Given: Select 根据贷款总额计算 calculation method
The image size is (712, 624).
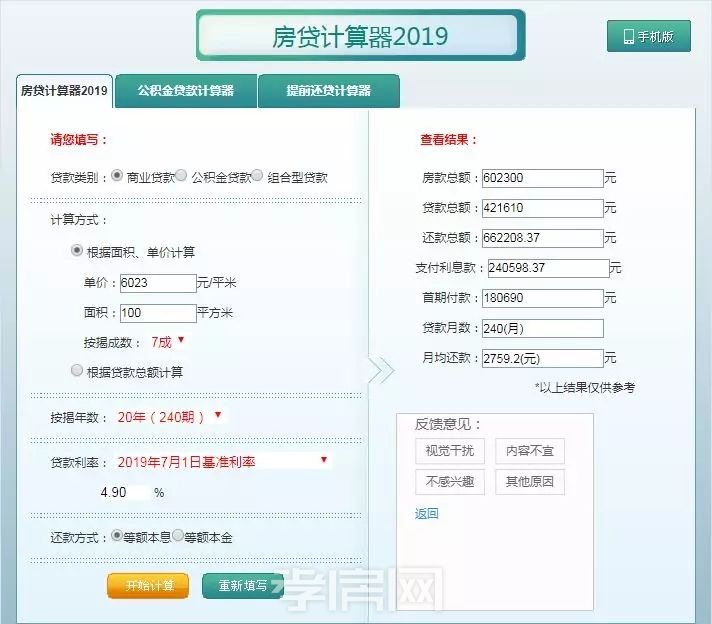Looking at the screenshot, I should 77,370.
